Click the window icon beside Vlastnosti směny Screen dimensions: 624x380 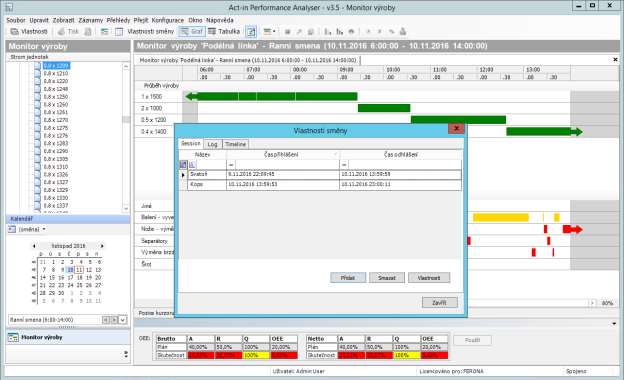pyautogui.click(x=119, y=31)
